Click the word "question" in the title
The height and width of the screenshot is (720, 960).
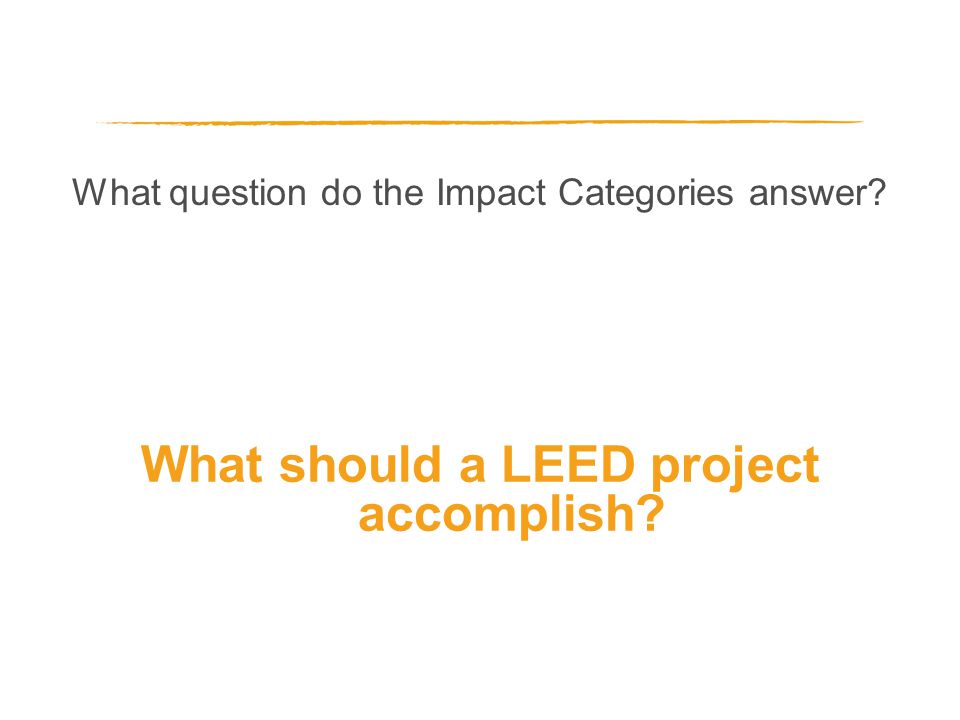(238, 195)
